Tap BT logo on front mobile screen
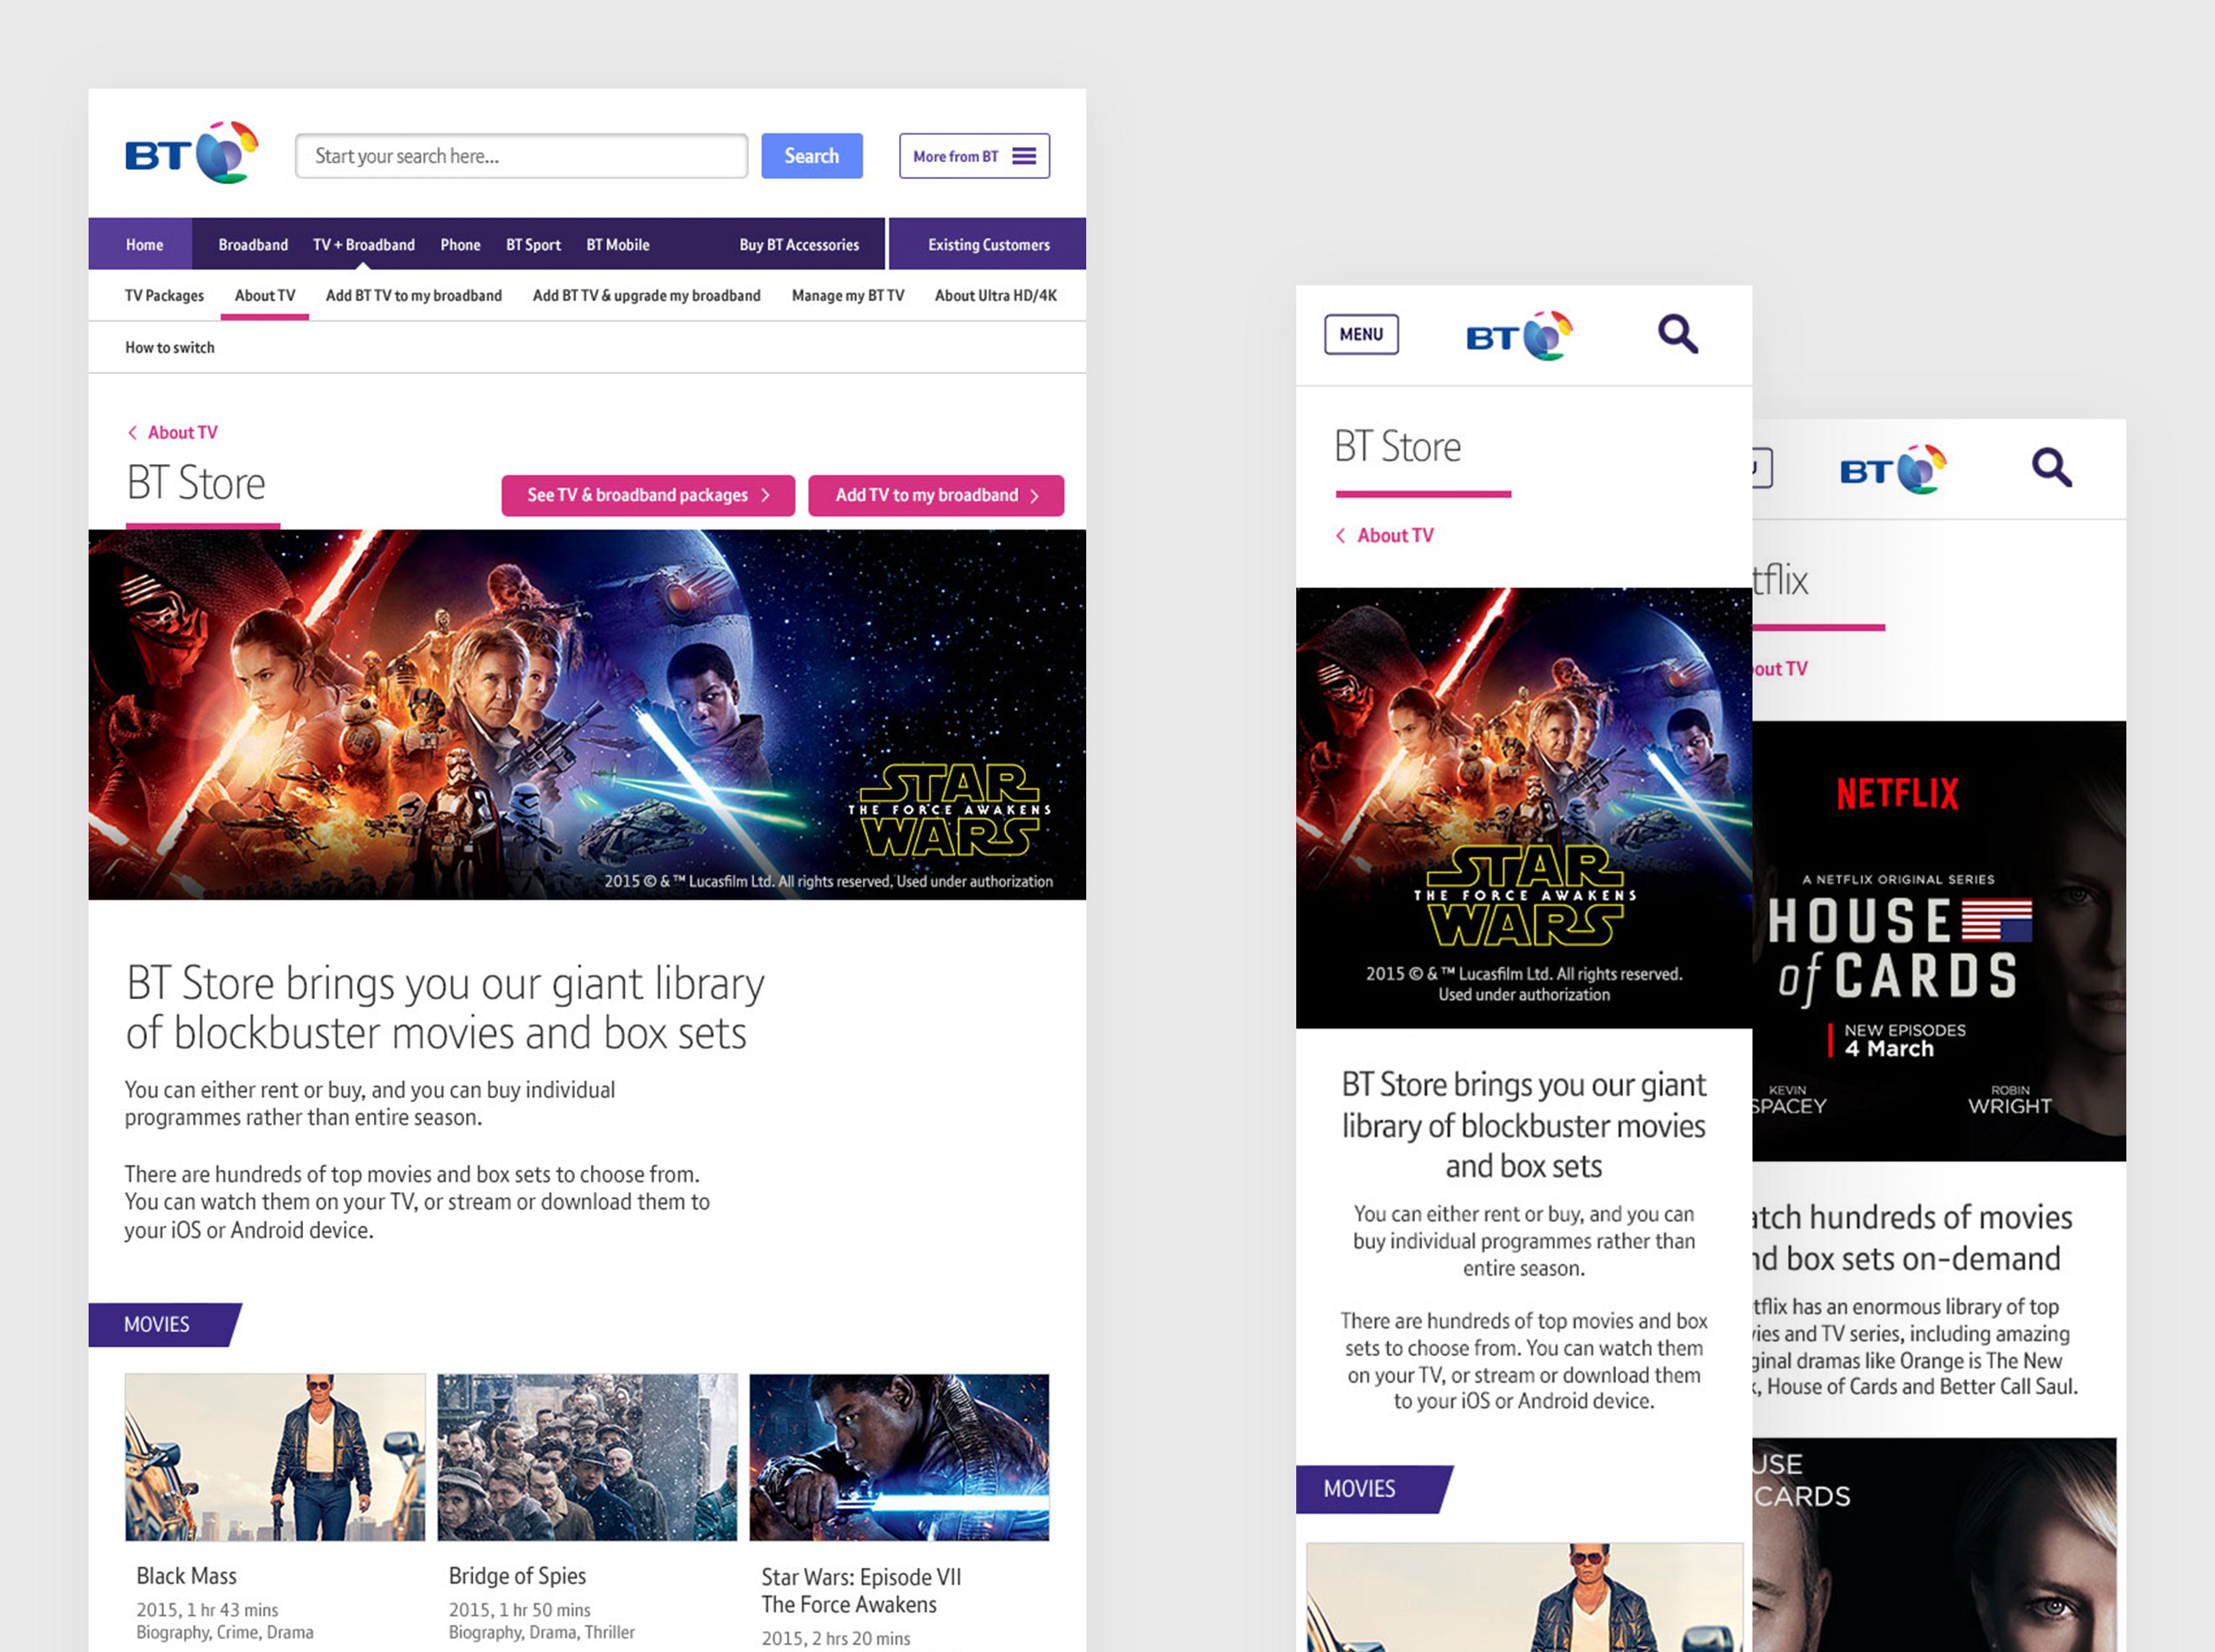2215x1652 pixels. click(1519, 335)
